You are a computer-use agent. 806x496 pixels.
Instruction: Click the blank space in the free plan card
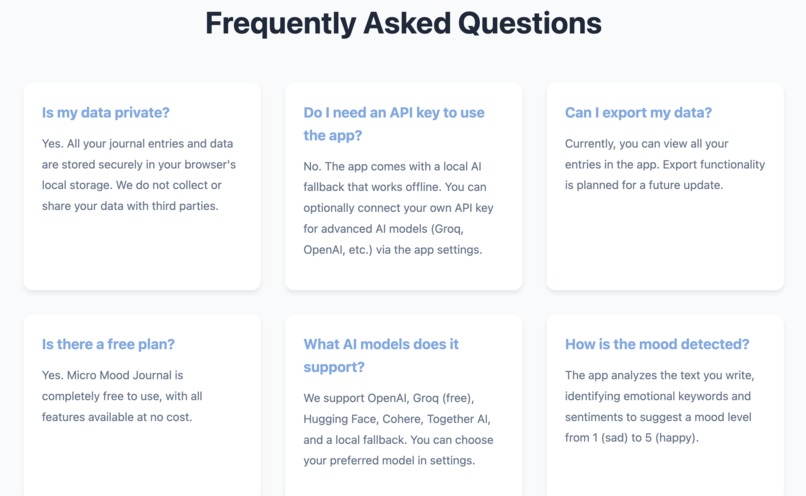tap(142, 460)
